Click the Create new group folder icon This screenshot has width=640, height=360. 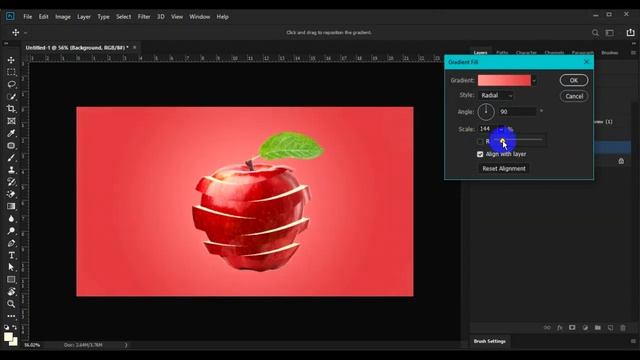click(598, 328)
